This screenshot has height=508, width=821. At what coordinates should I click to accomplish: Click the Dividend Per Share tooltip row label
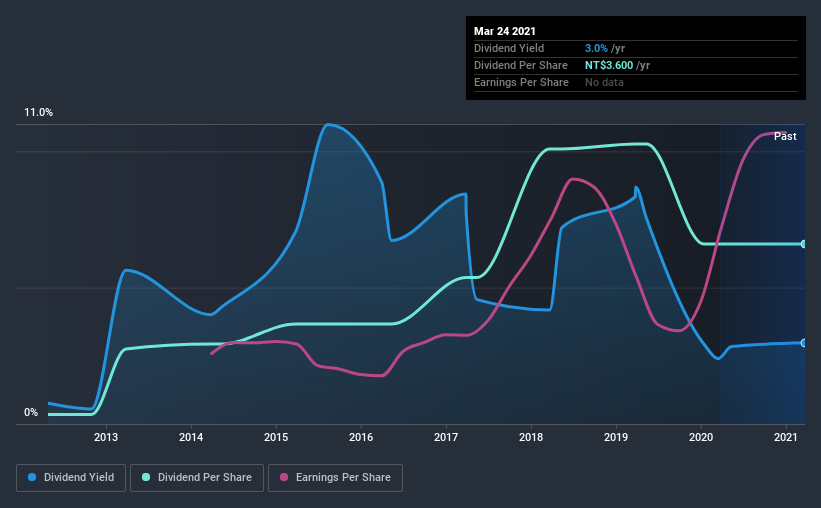520,65
